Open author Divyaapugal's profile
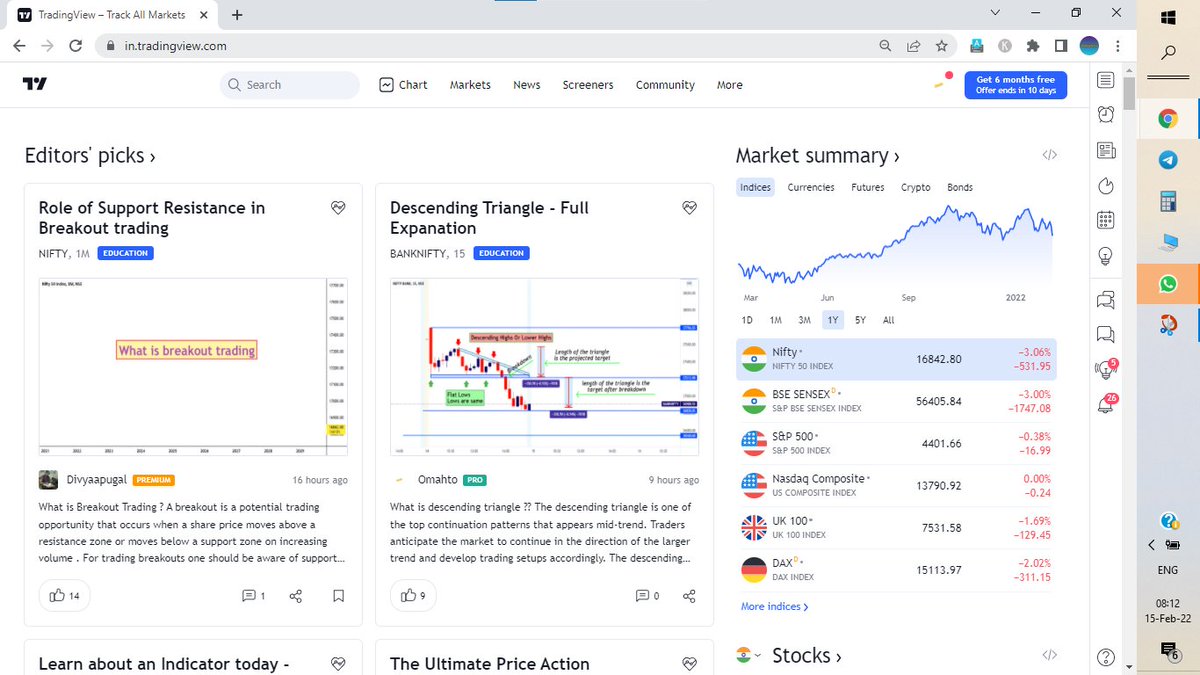1200x675 pixels. pos(94,480)
